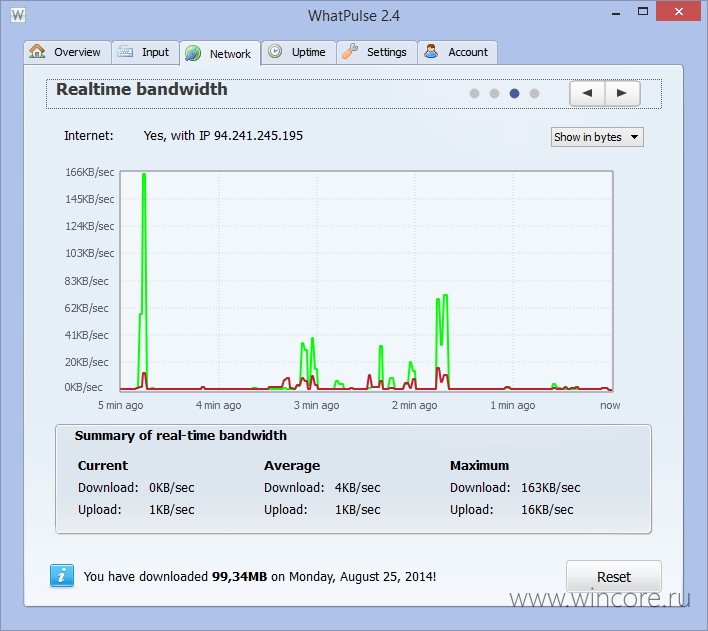
Task: Close the WhatPulse window
Action: click(679, 12)
